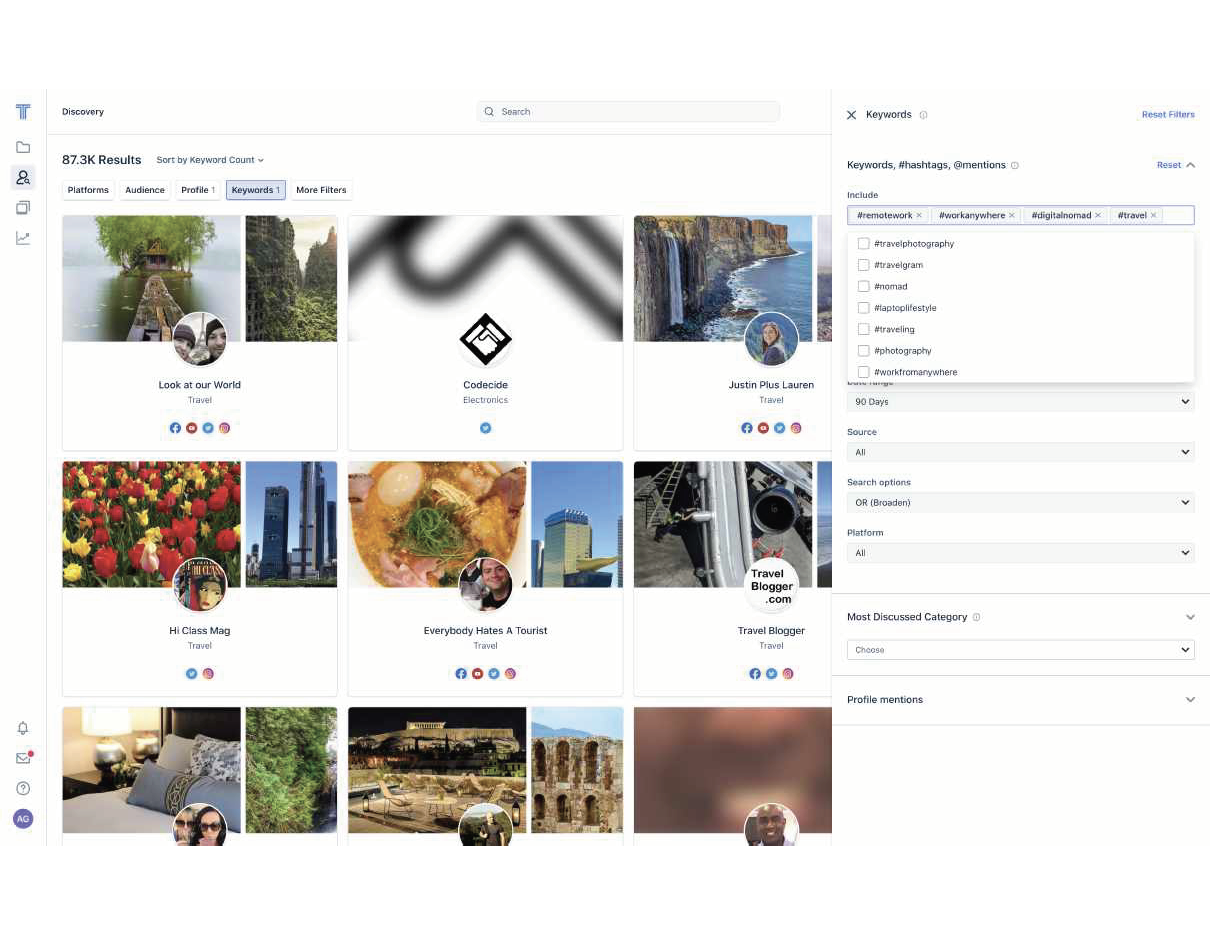Open the folder icon in the sidebar
Image resolution: width=1210 pixels, height=935 pixels.
coord(23,147)
